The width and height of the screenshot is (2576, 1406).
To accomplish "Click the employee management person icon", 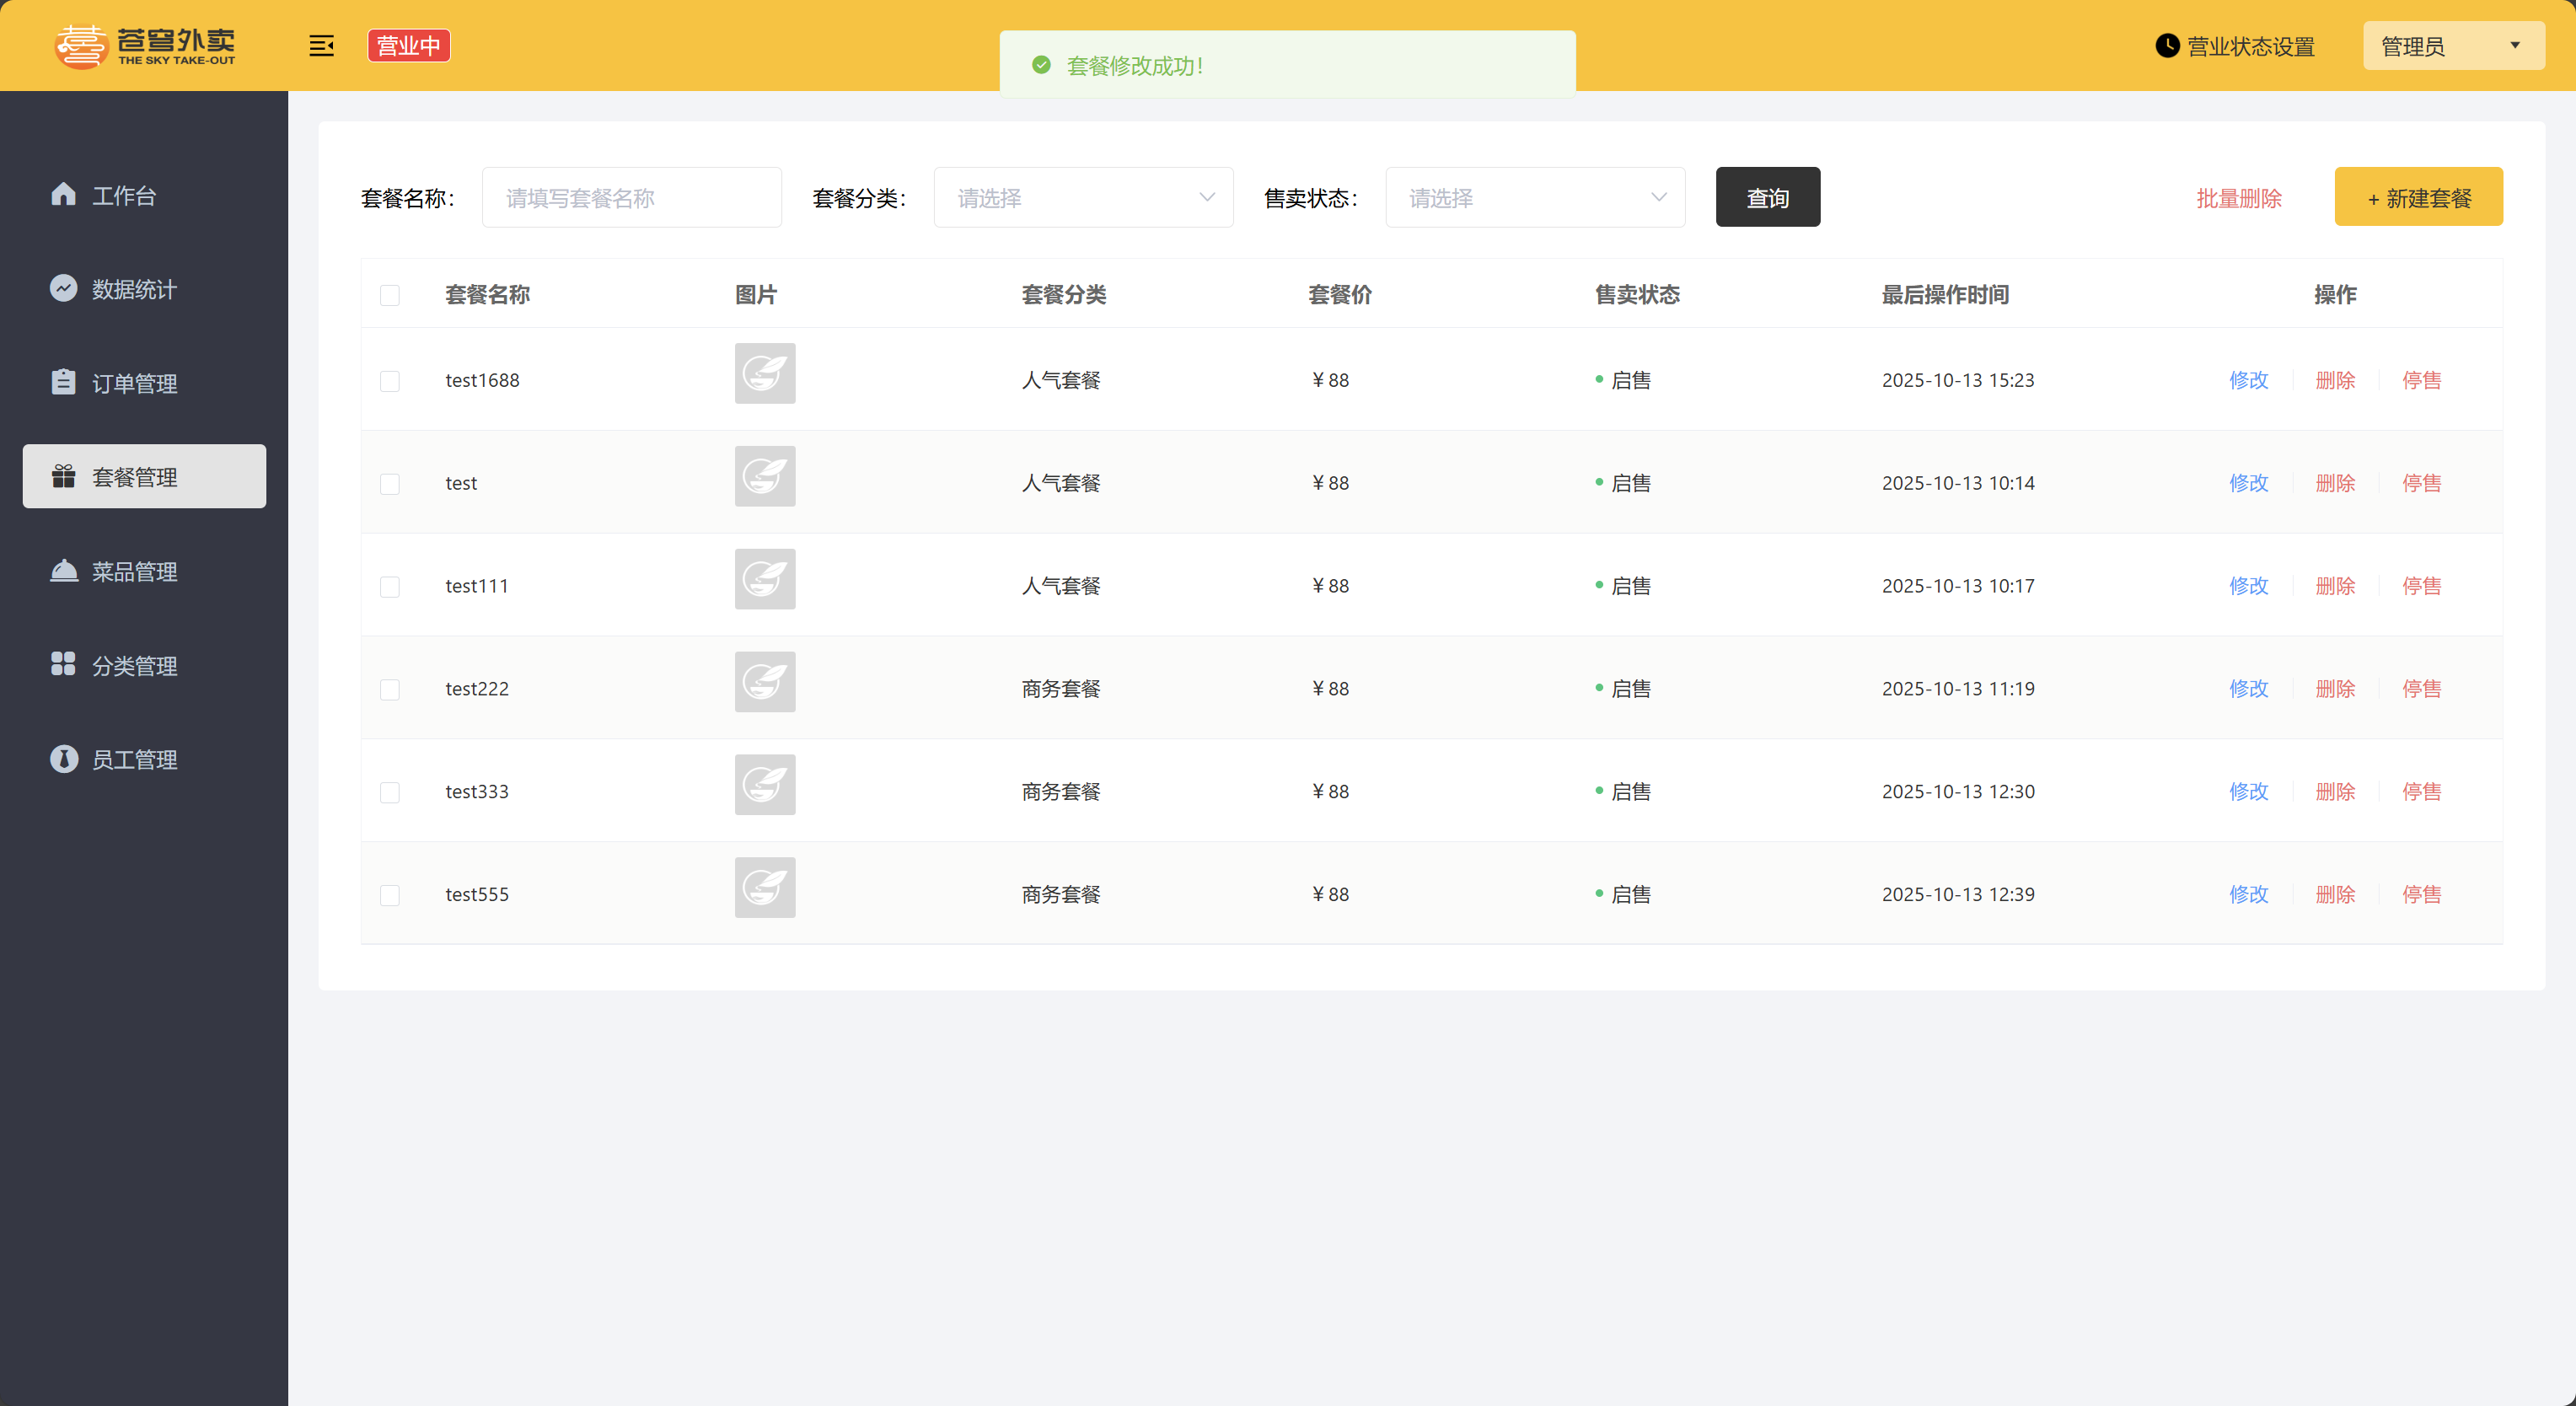I will 63,759.
